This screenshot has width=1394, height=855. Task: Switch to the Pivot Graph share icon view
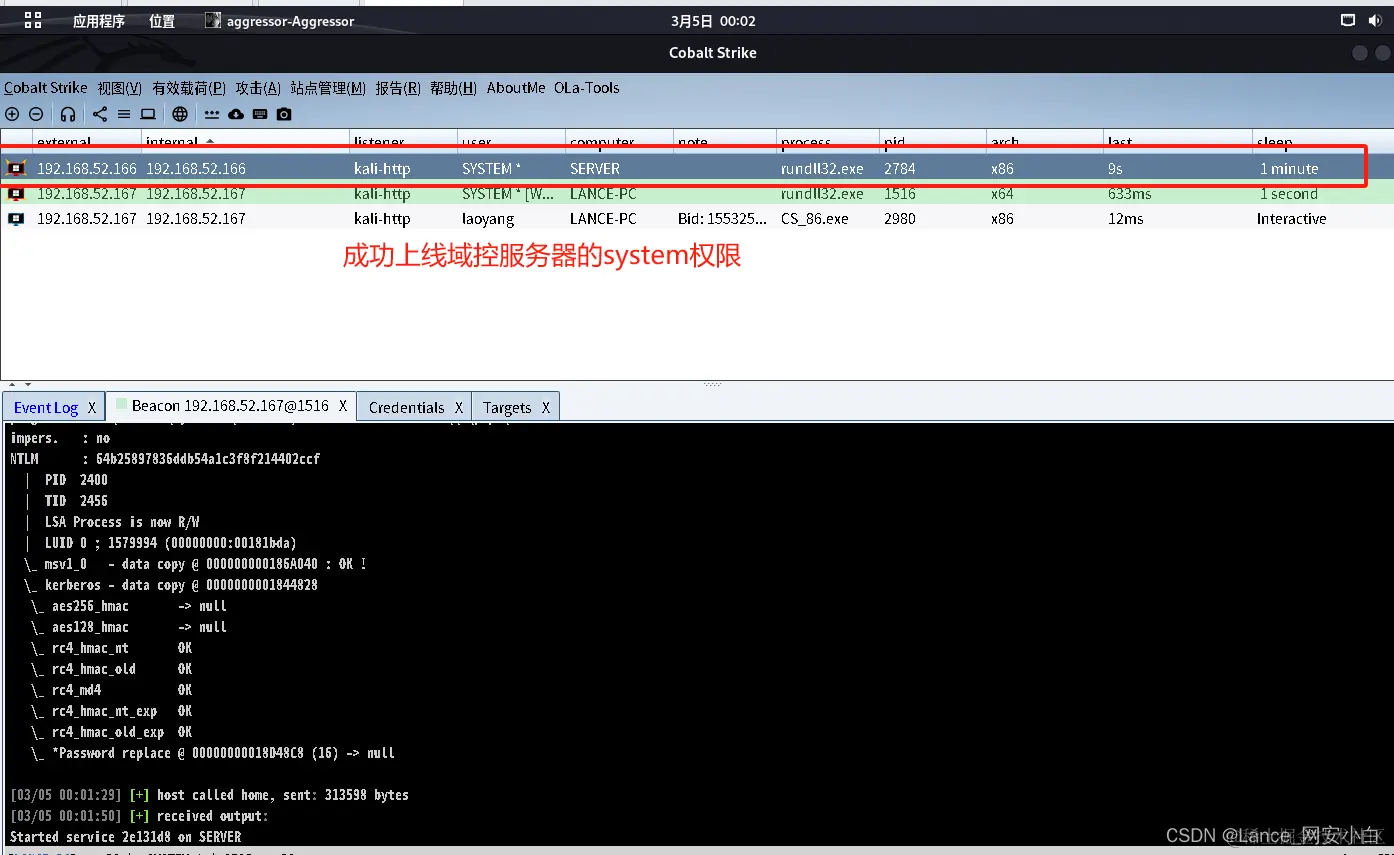(100, 114)
